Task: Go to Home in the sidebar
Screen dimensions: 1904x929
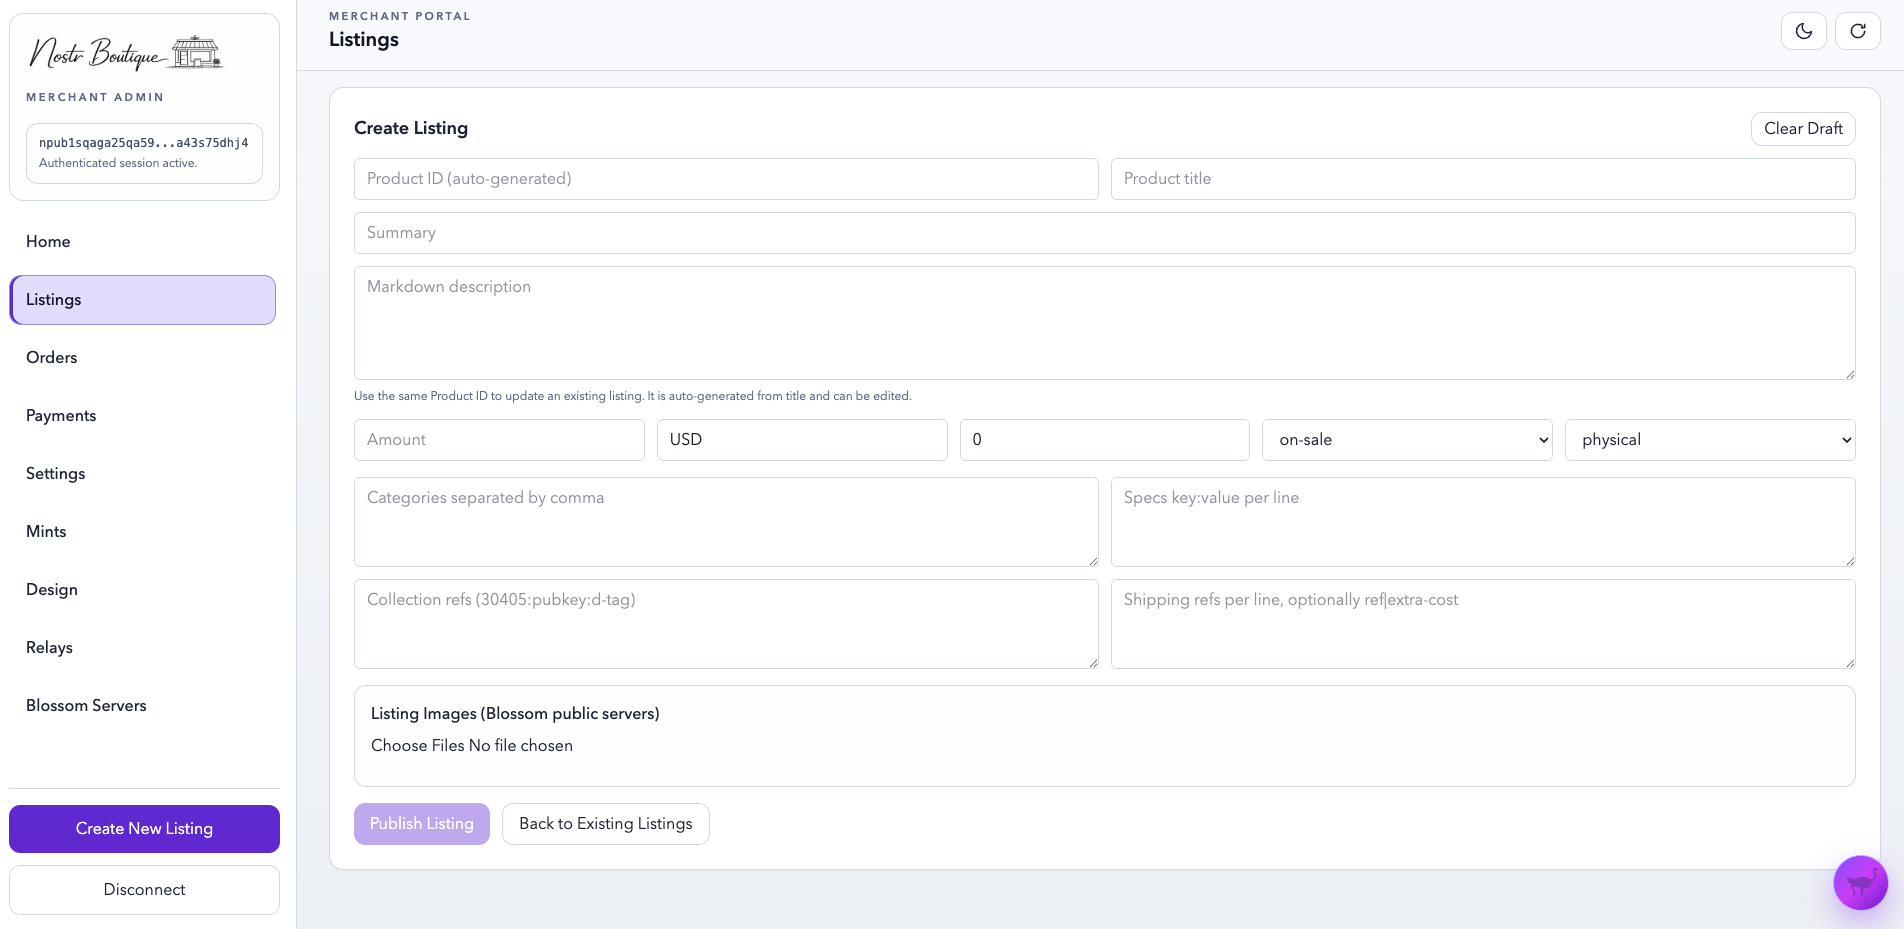Action: pyautogui.click(x=143, y=242)
